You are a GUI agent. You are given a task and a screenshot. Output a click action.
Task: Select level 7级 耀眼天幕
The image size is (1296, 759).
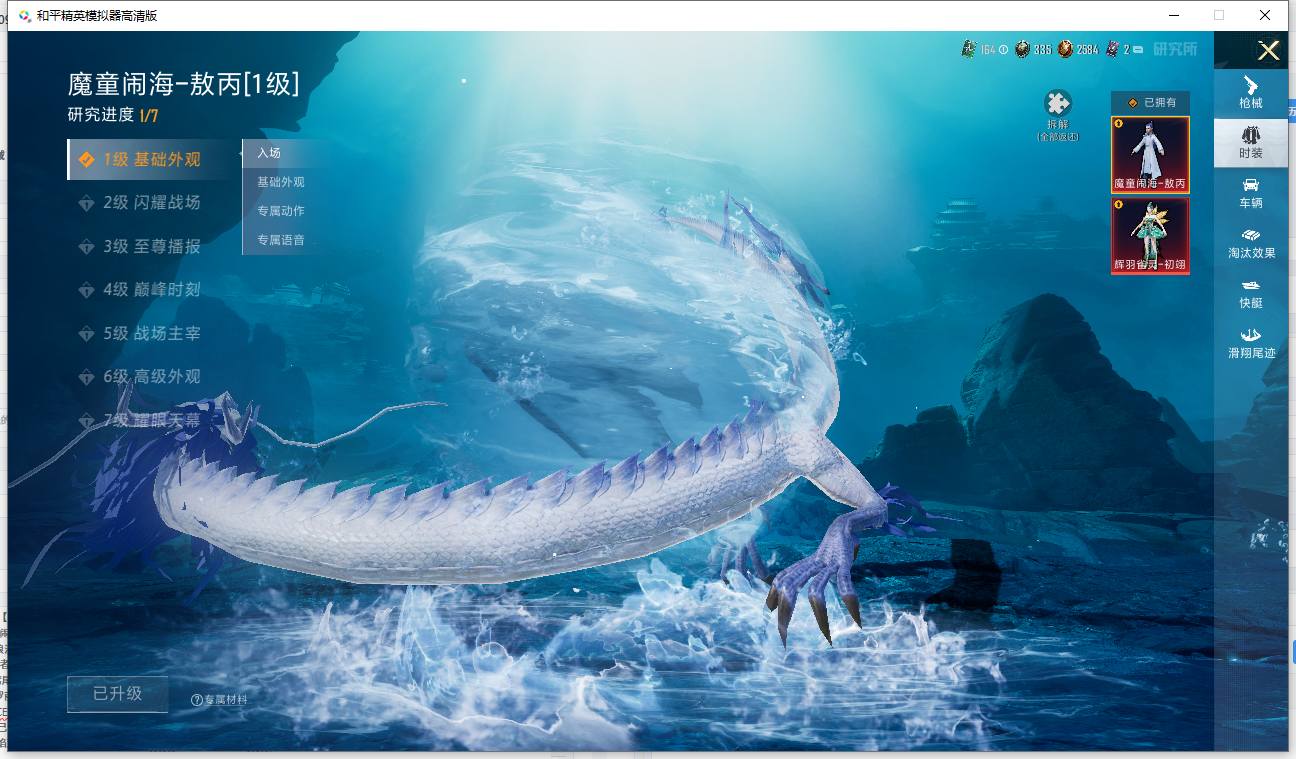(140, 420)
